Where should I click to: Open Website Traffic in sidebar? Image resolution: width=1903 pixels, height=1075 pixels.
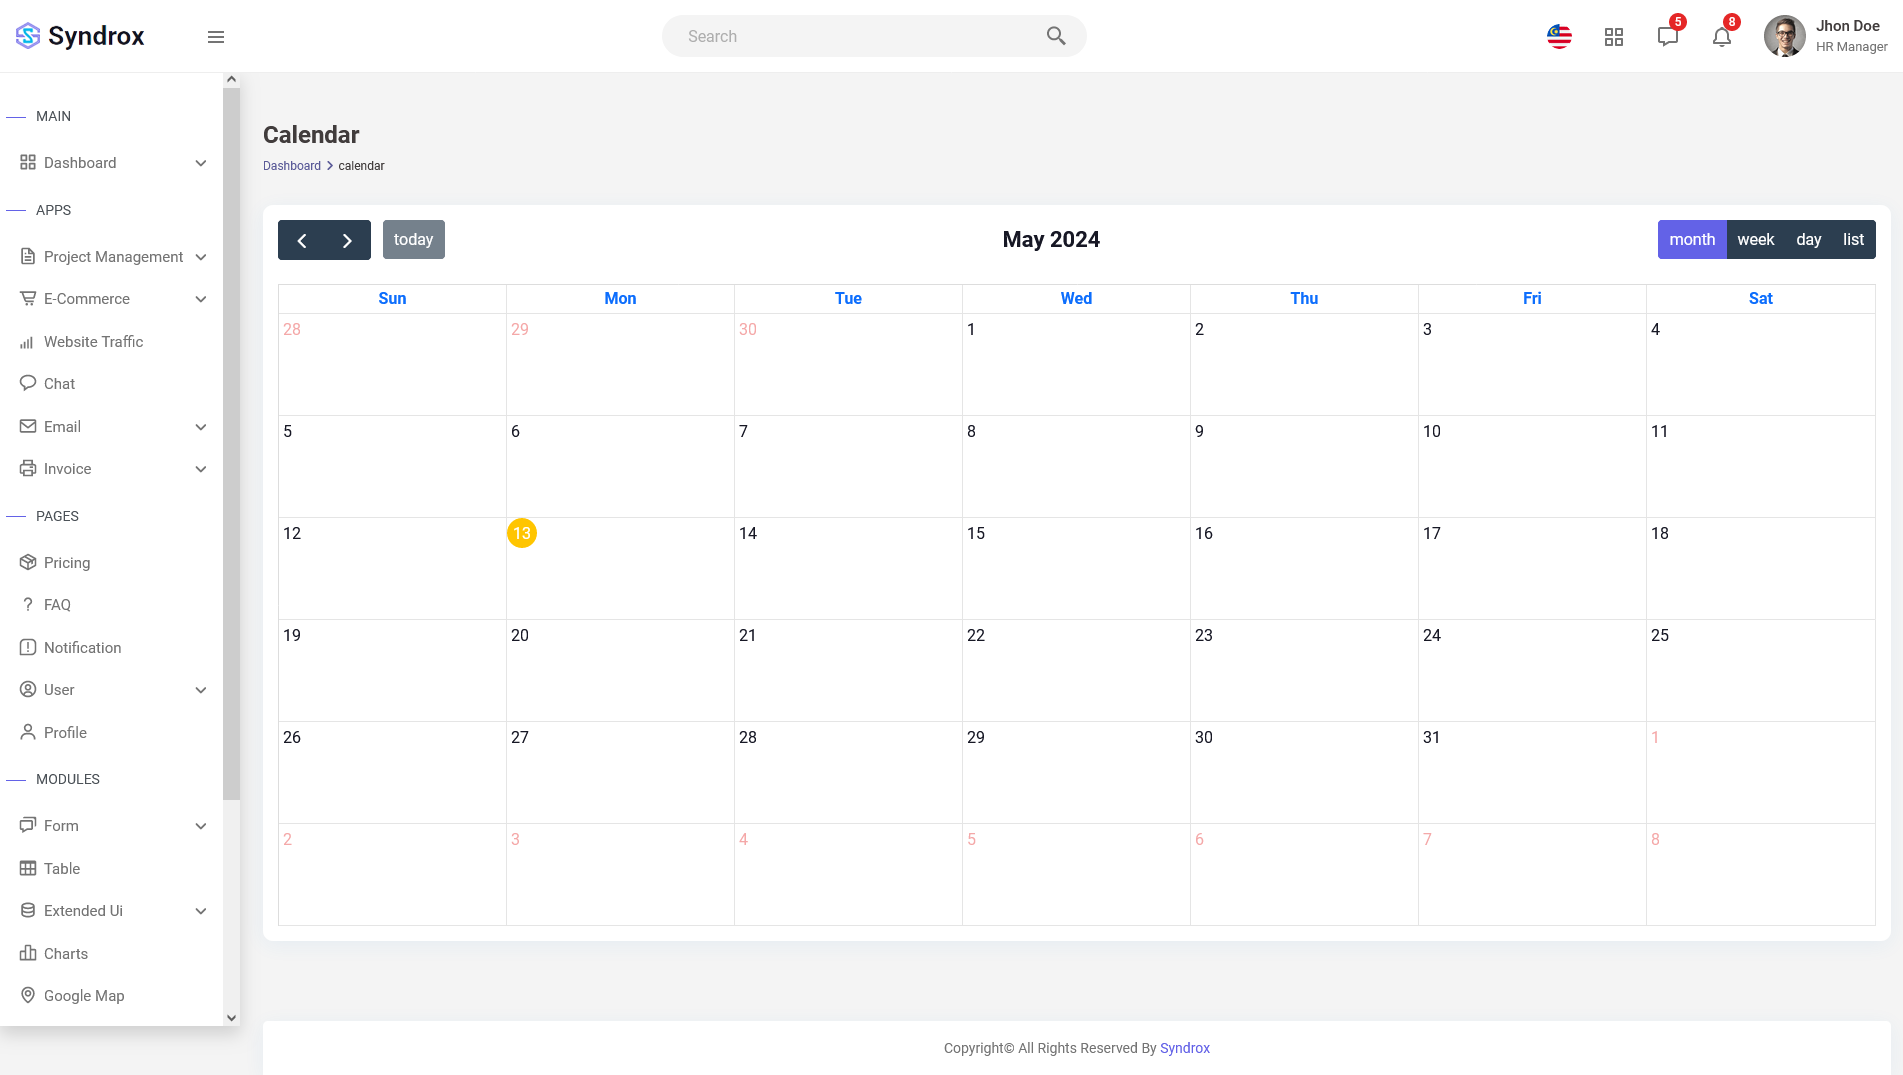pos(94,342)
